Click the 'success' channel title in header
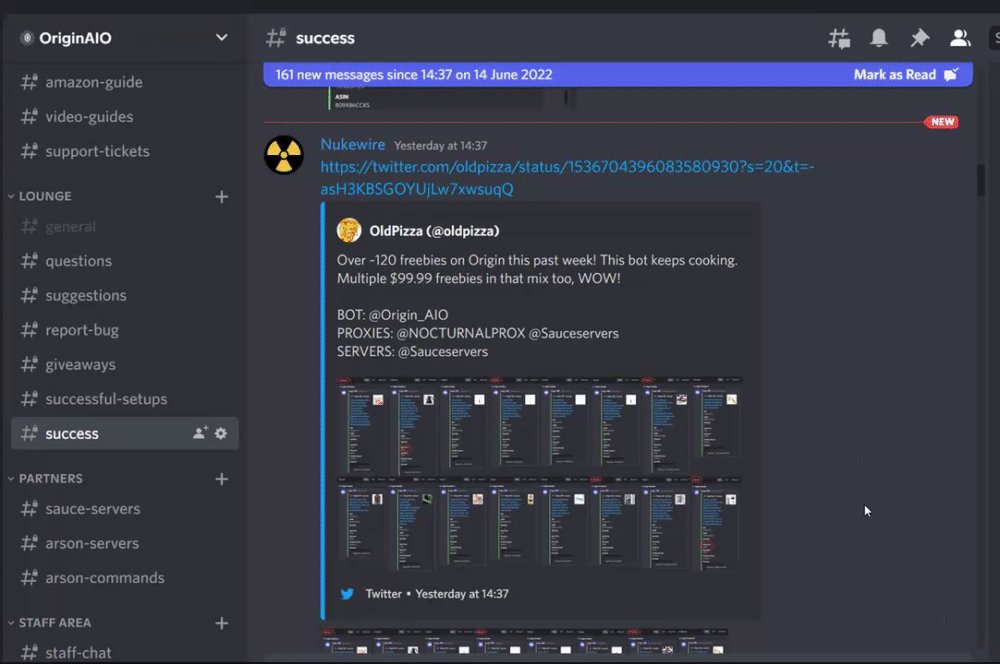Viewport: 1000px width, 664px height. 325,38
